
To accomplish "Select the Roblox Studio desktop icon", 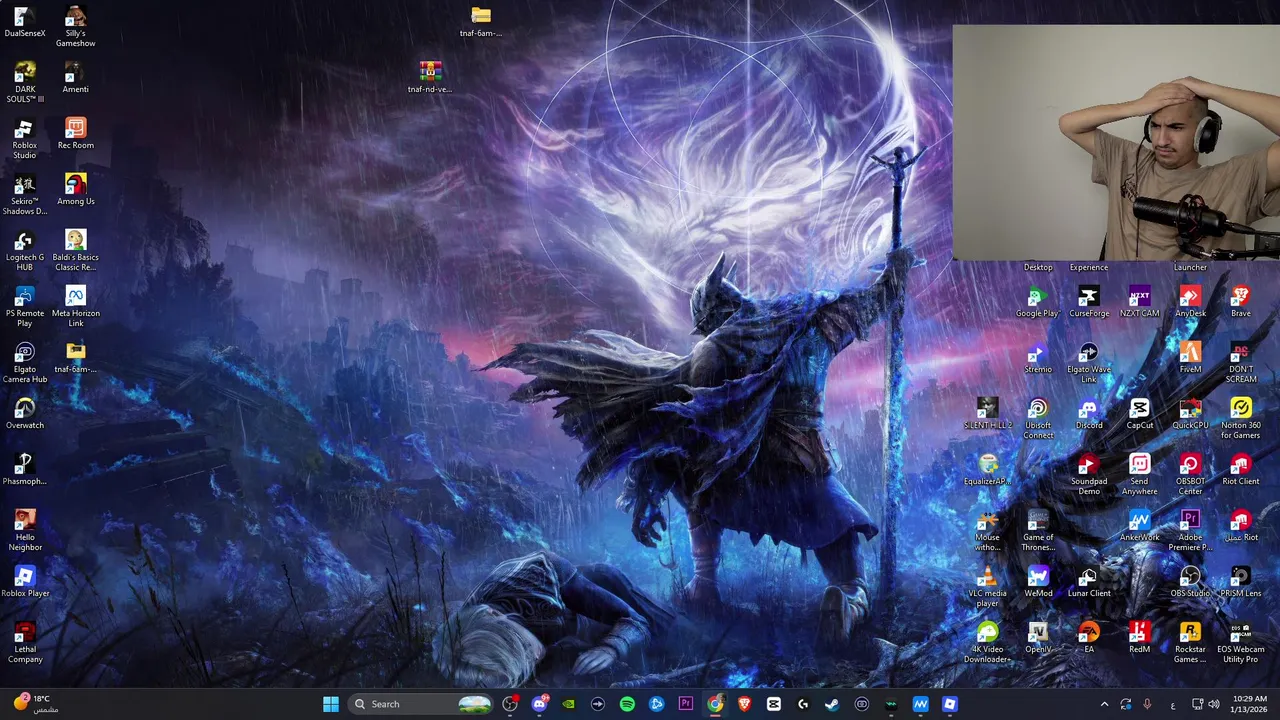I will 25,139.
